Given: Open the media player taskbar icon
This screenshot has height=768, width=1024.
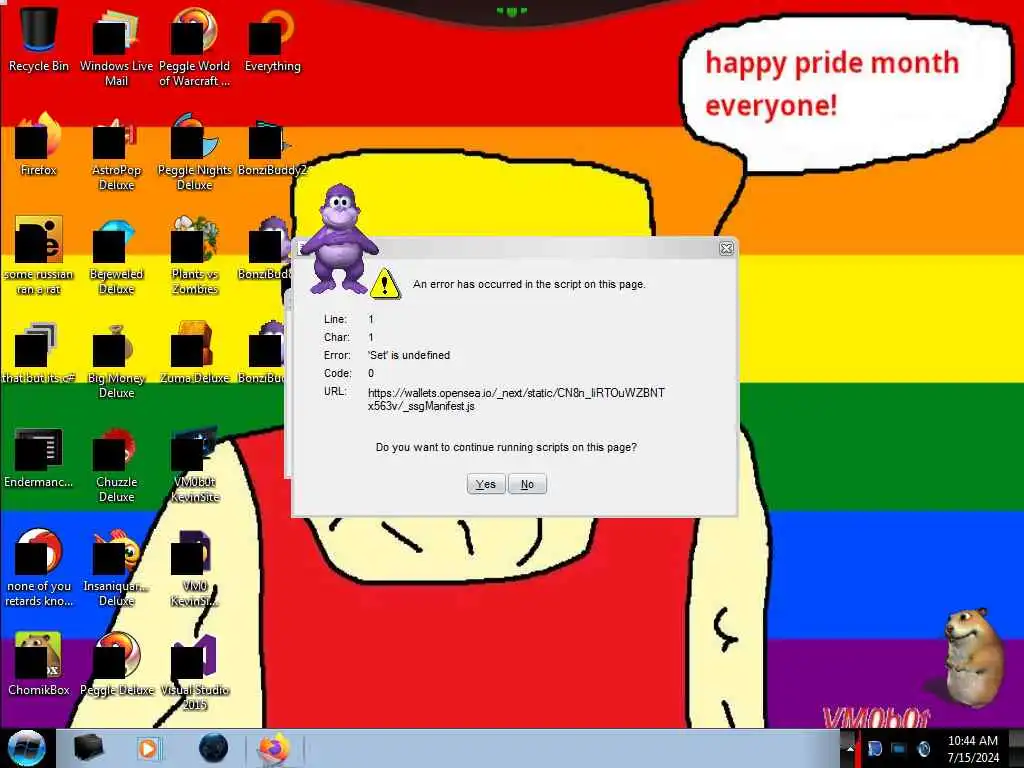Looking at the screenshot, I should coord(148,748).
